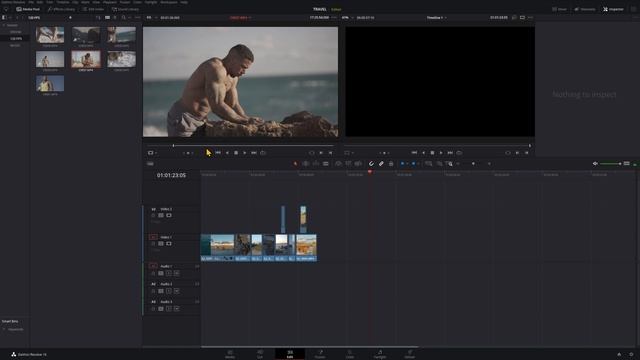Open the Effects Library panel
This screenshot has width=640, height=360.
click(61, 9)
